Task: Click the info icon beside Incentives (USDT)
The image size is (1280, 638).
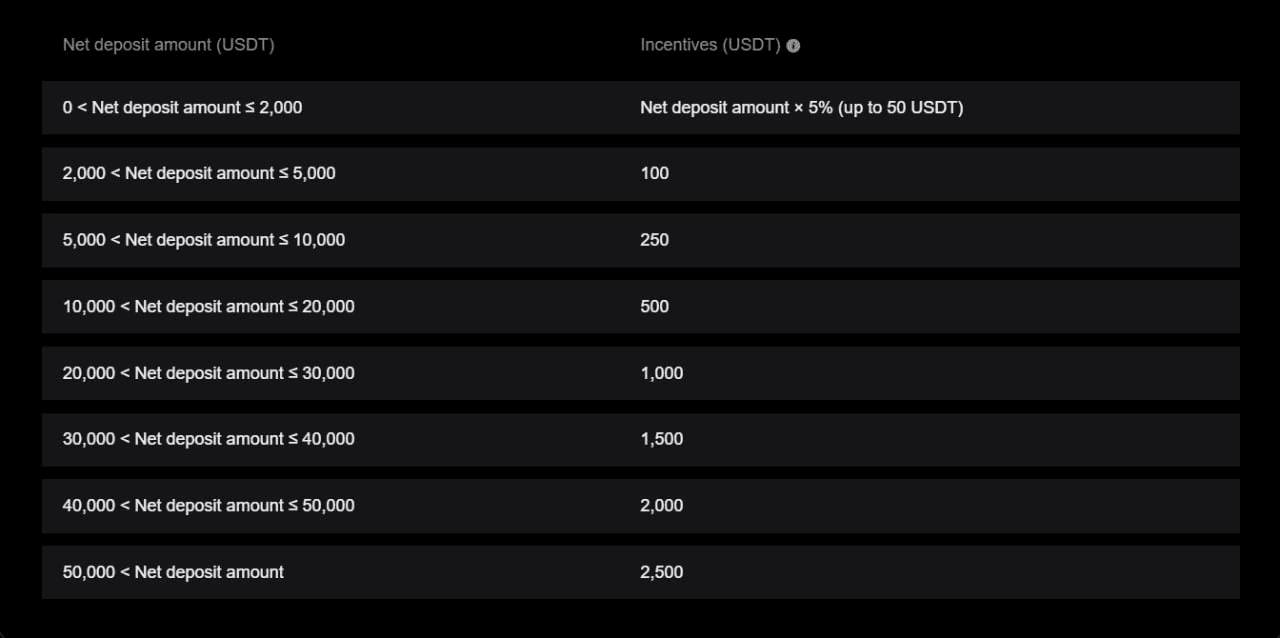Action: [x=793, y=45]
